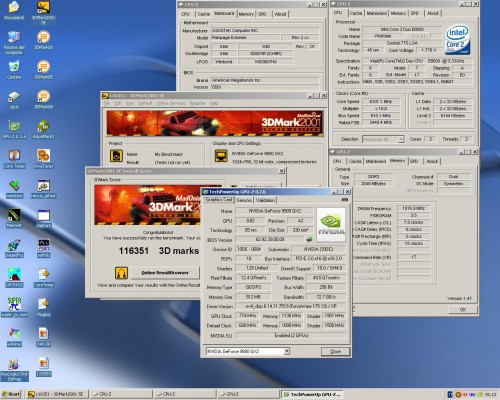Open the wPrime desktop shortcut
Image resolution: width=500 pixels, height=400 pixels.
point(14,337)
